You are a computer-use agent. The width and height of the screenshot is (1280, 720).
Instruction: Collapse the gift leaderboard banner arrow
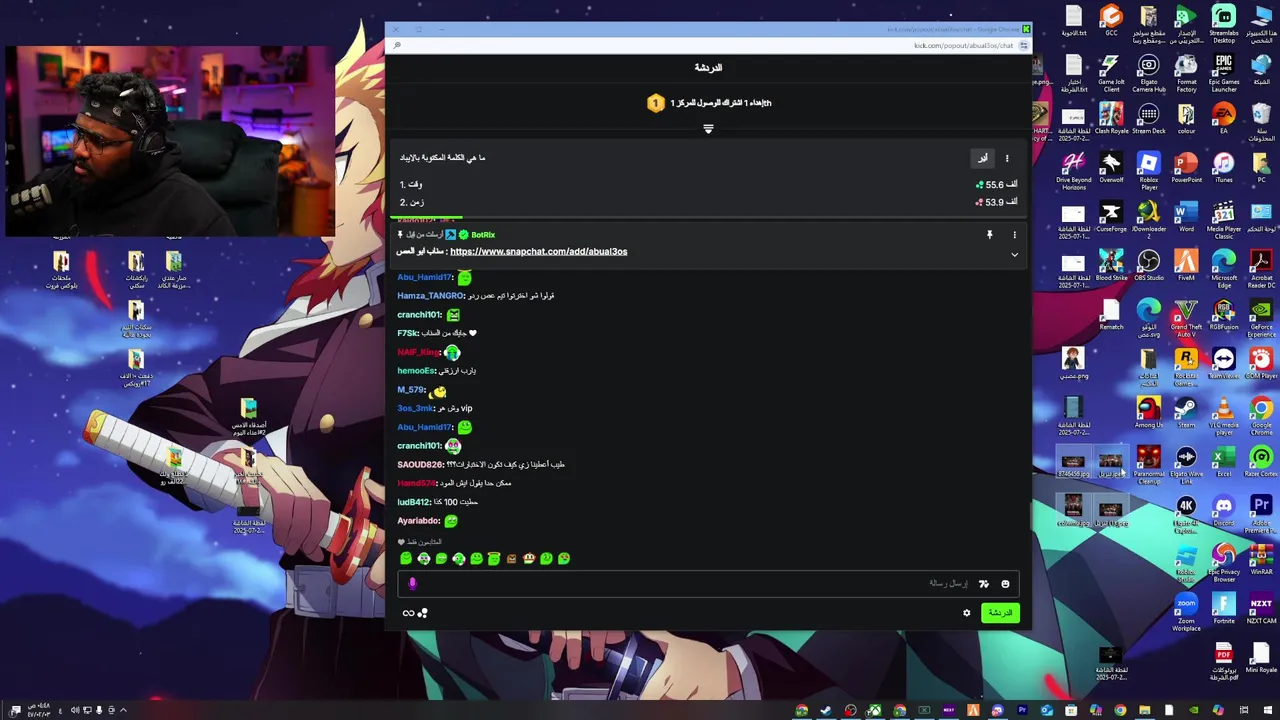(x=708, y=129)
